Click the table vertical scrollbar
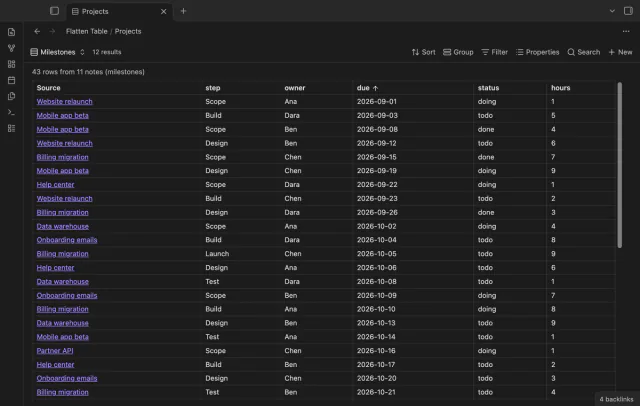The width and height of the screenshot is (640, 406). tap(620, 165)
